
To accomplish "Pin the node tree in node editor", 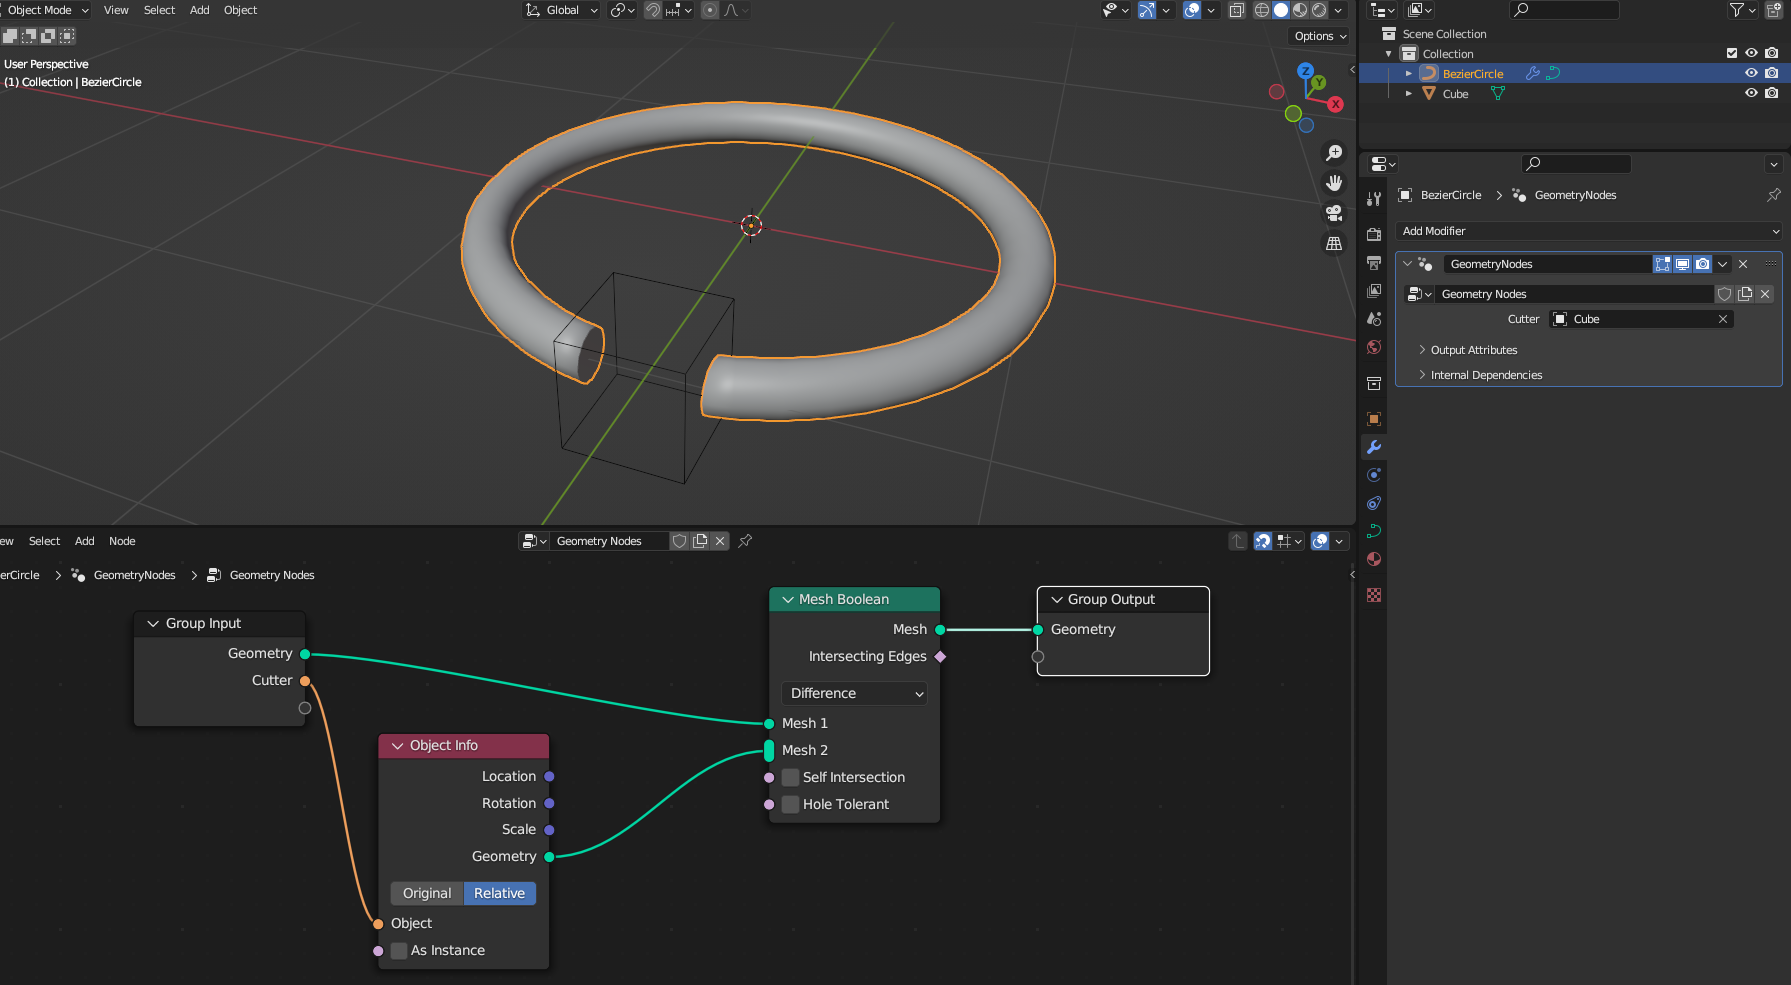I will 745,541.
